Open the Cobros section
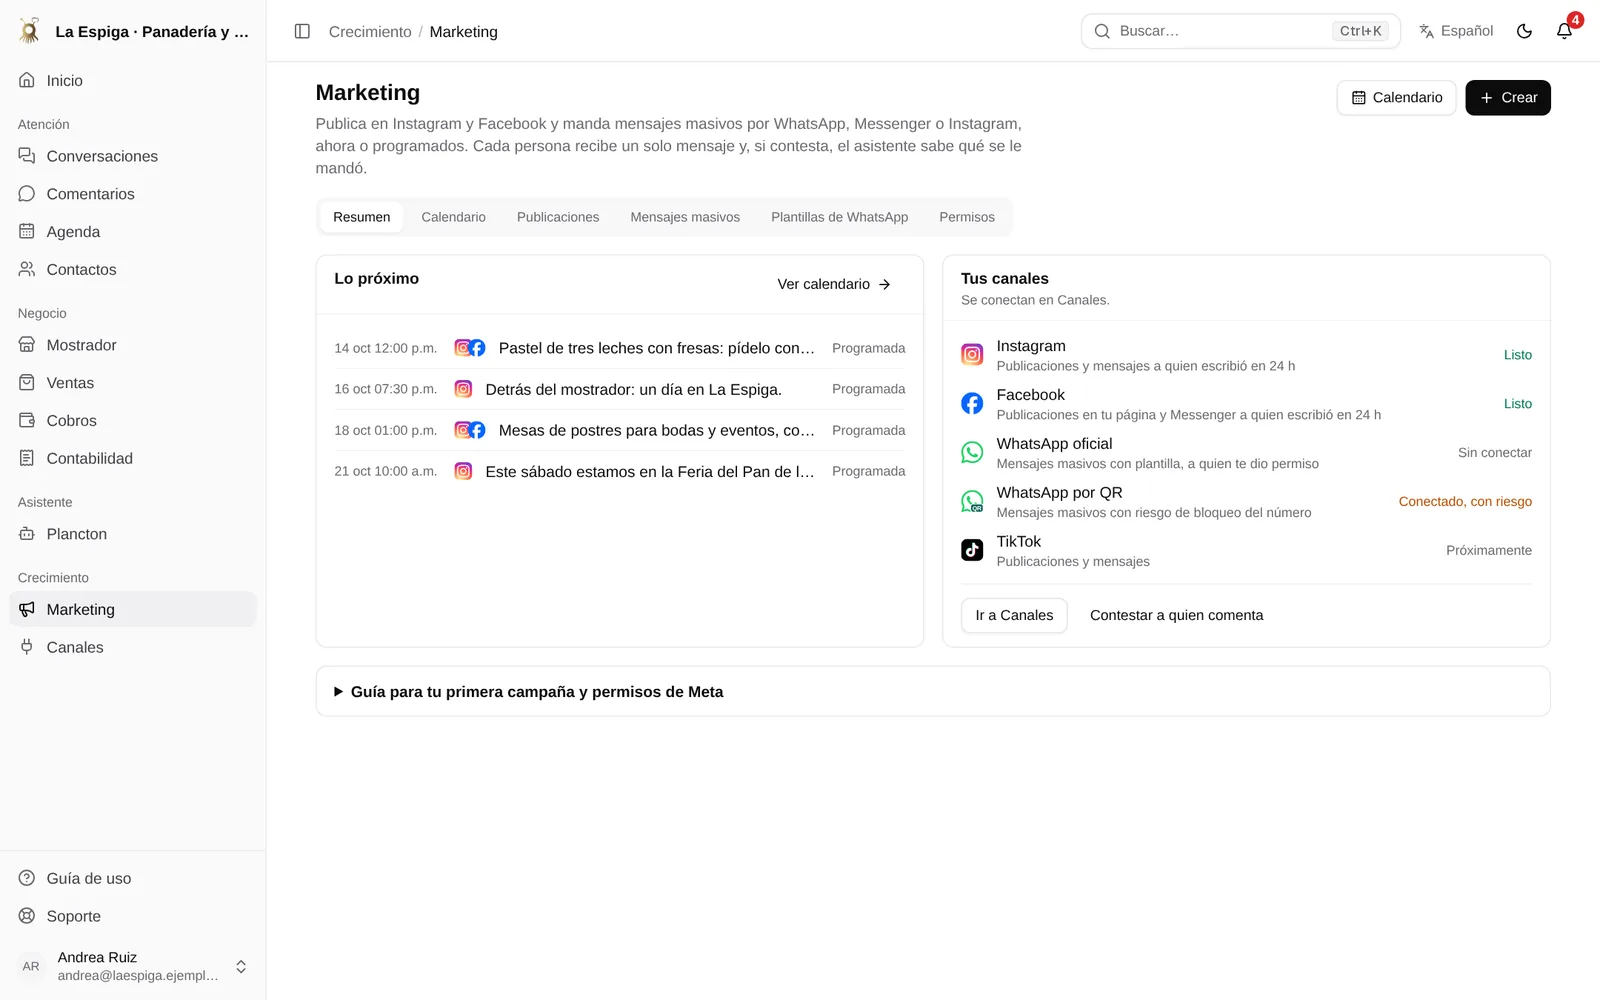This screenshot has height=1000, width=1600. click(133, 421)
